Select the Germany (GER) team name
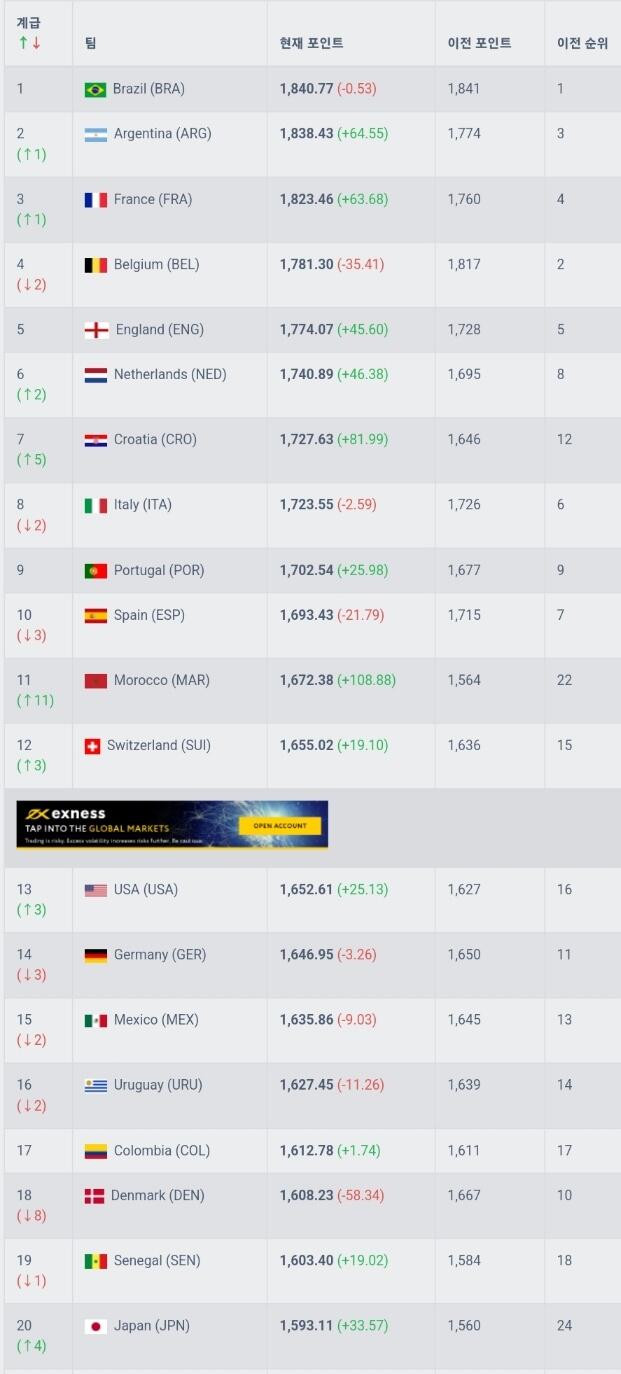Viewport: 621px width, 1374px height. [x=160, y=955]
